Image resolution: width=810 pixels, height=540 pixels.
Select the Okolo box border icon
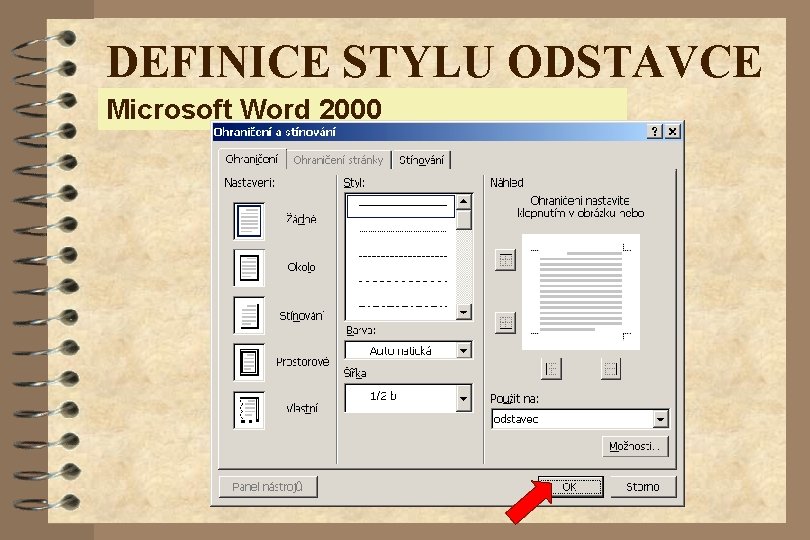tap(249, 268)
